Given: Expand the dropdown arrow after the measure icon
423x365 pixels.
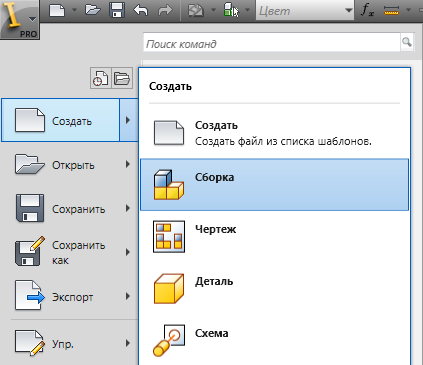Looking at the screenshot, I should click(x=408, y=10).
